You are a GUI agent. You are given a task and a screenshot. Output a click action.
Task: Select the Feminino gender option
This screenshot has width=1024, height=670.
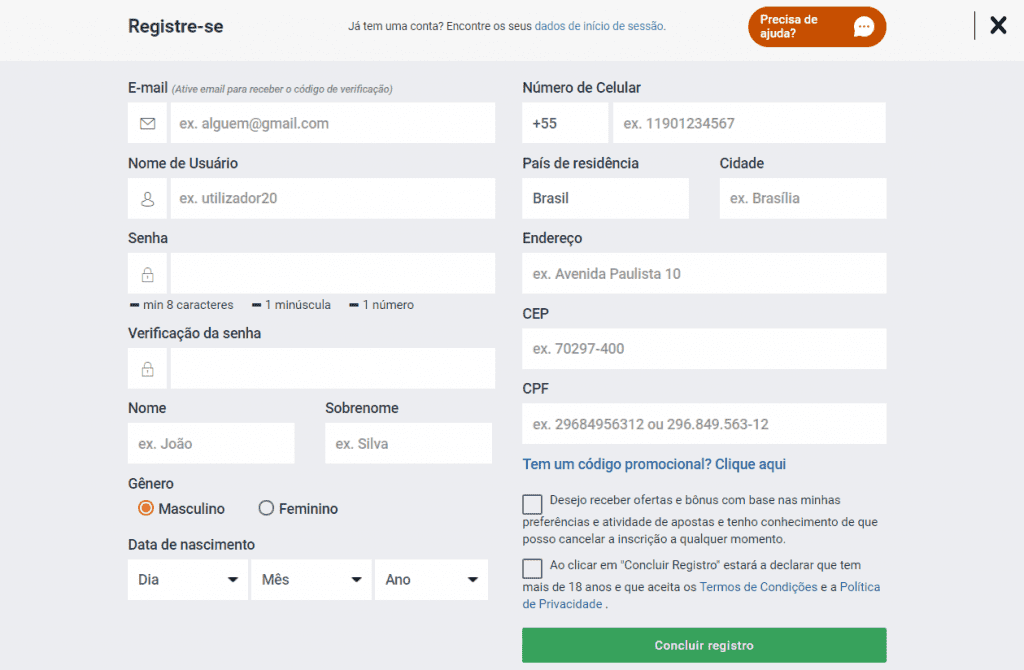[x=266, y=508]
